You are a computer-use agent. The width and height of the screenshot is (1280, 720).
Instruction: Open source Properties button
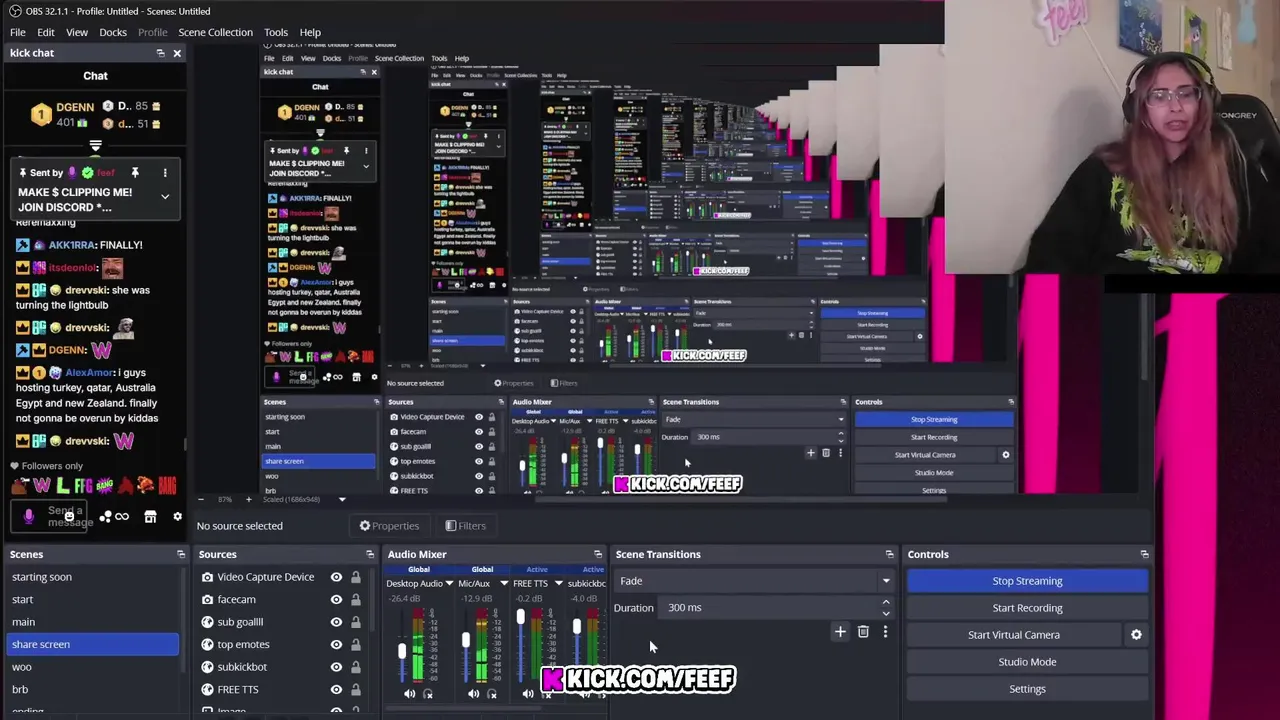pyautogui.click(x=389, y=526)
